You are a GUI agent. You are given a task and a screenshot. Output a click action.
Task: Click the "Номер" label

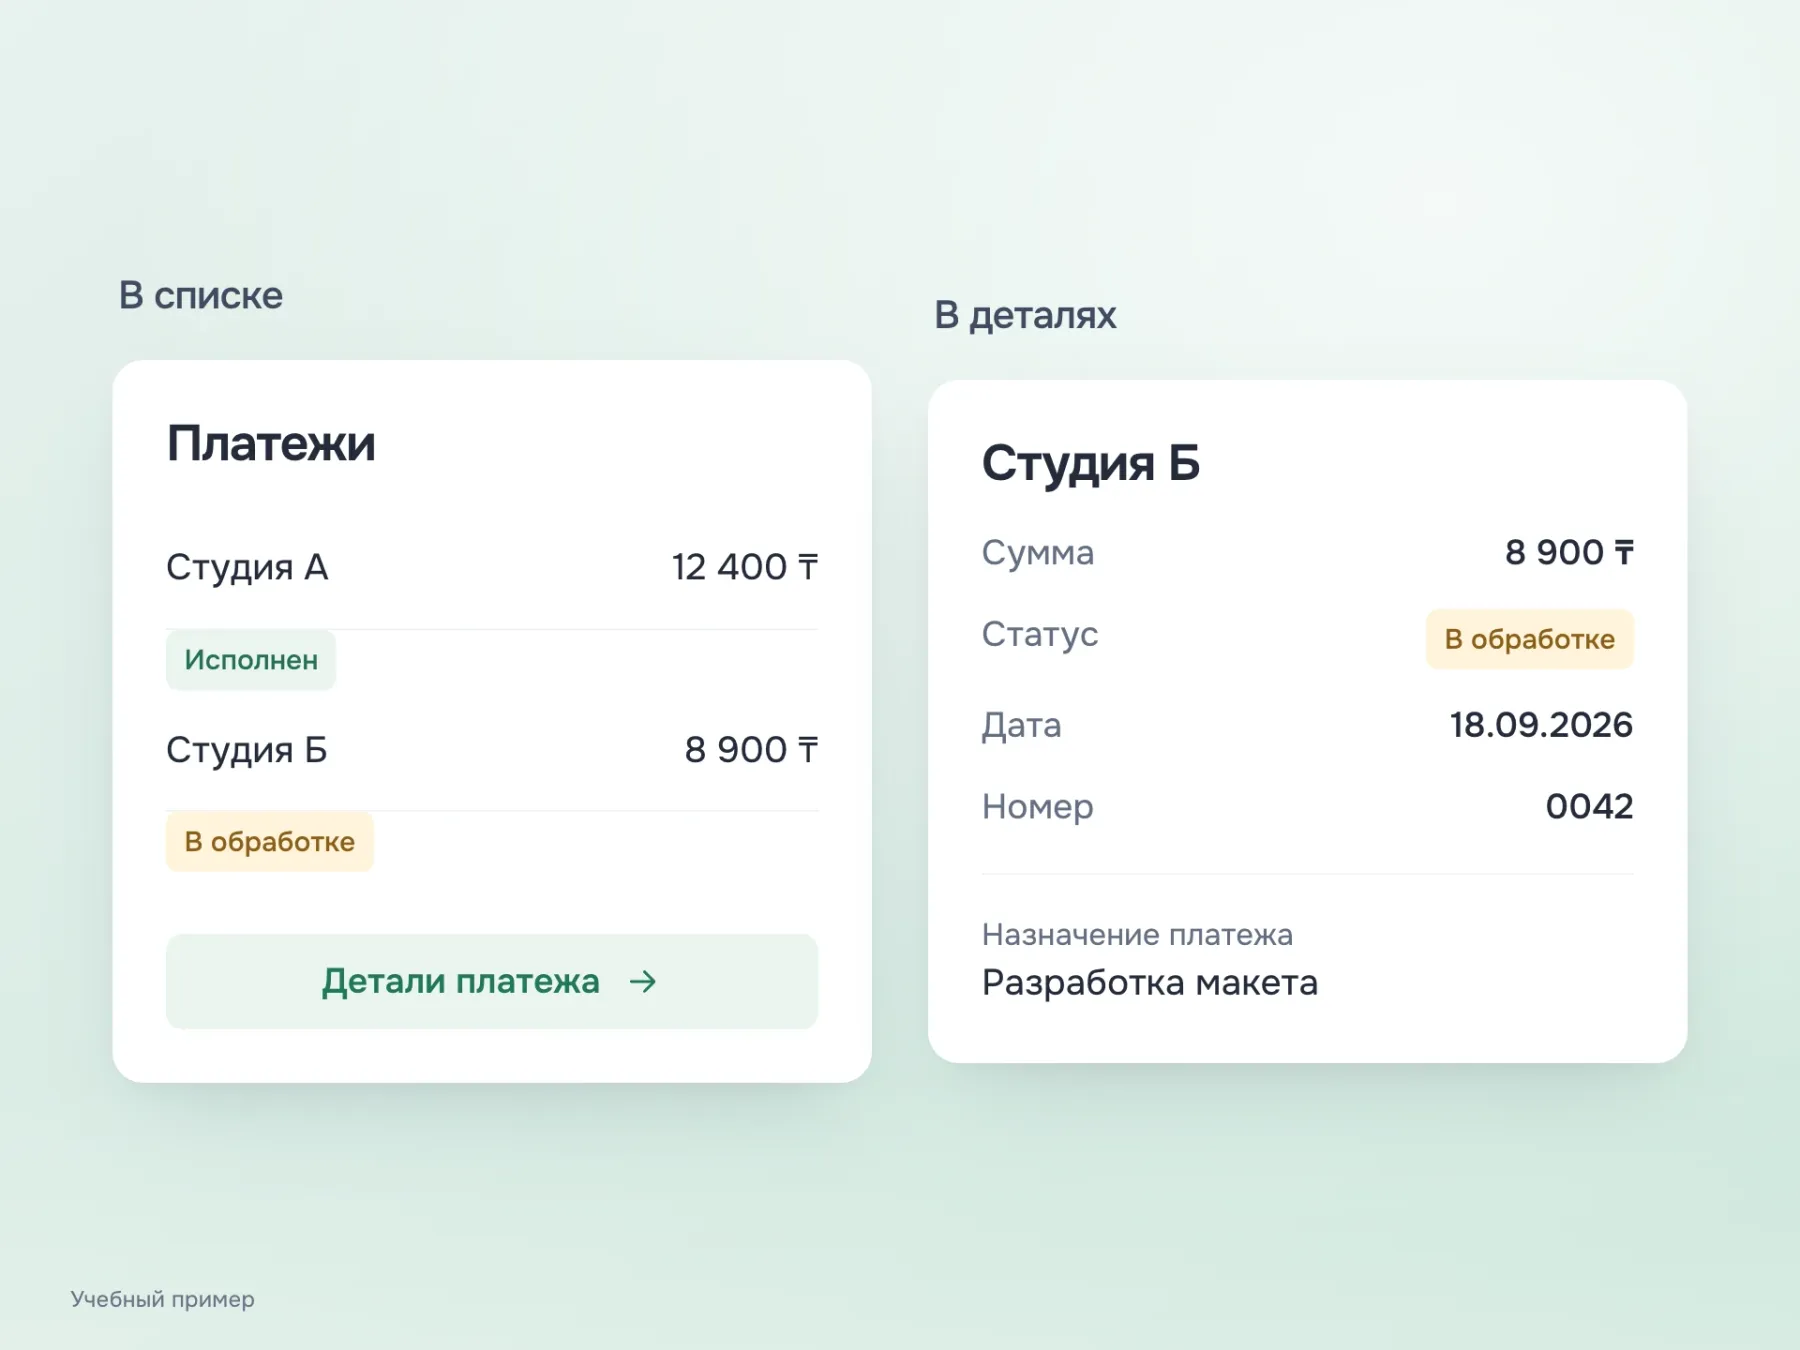click(x=1038, y=807)
